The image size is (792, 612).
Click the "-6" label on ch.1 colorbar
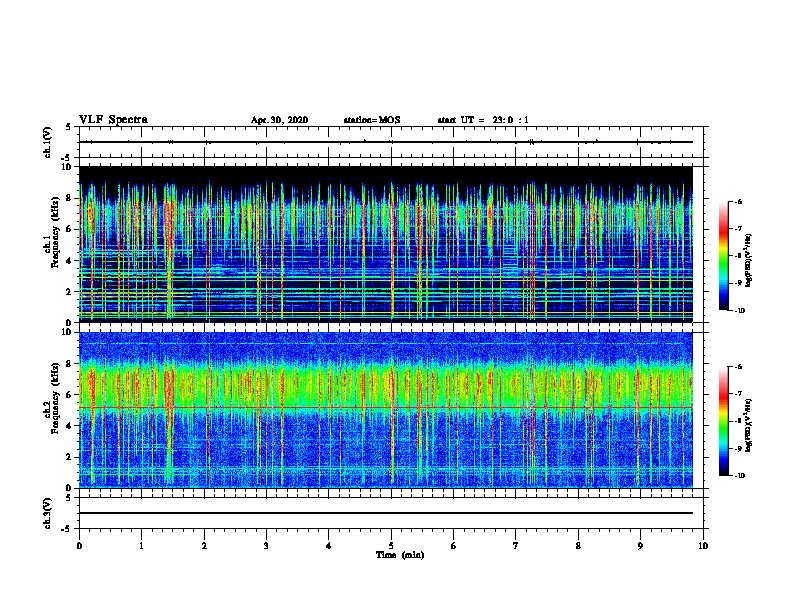click(x=738, y=201)
